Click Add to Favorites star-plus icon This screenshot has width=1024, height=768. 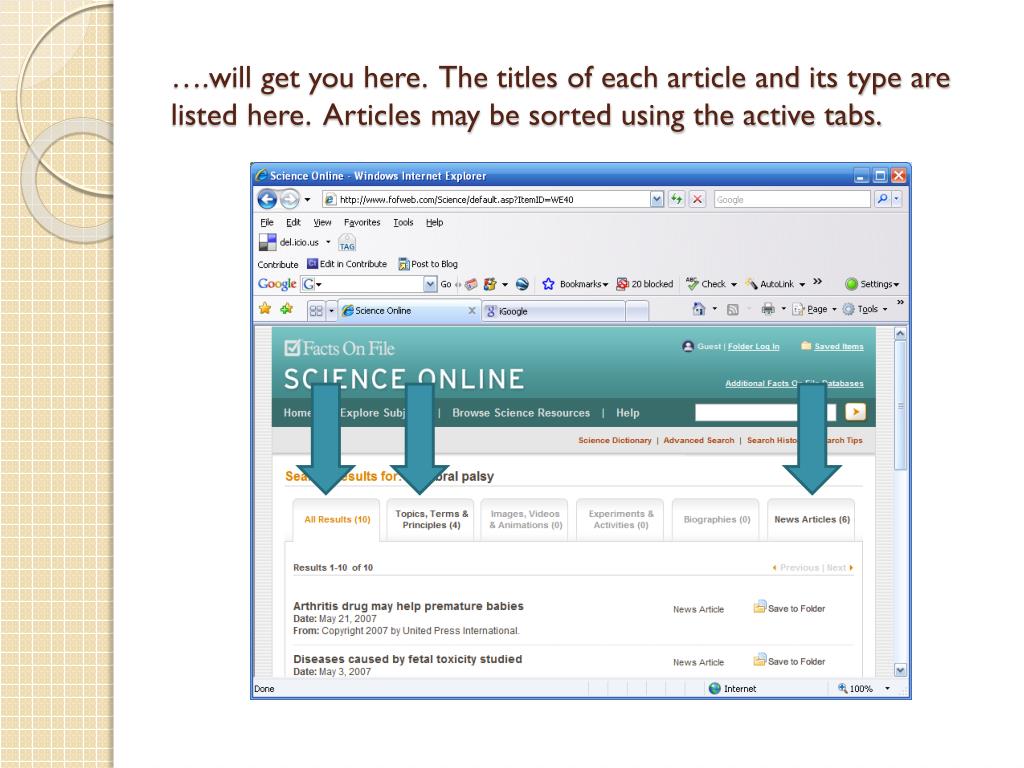point(287,309)
